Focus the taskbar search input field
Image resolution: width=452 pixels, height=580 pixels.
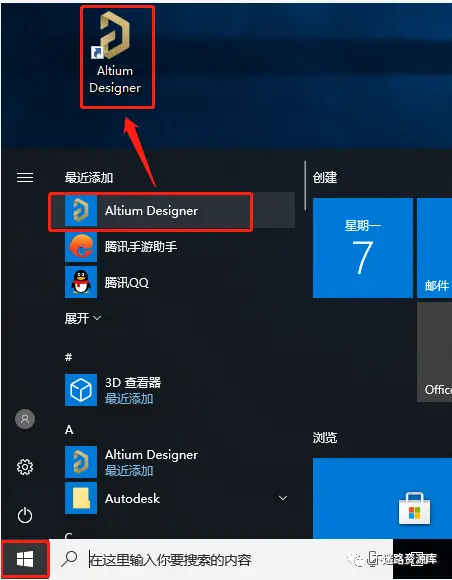pyautogui.click(x=221, y=559)
